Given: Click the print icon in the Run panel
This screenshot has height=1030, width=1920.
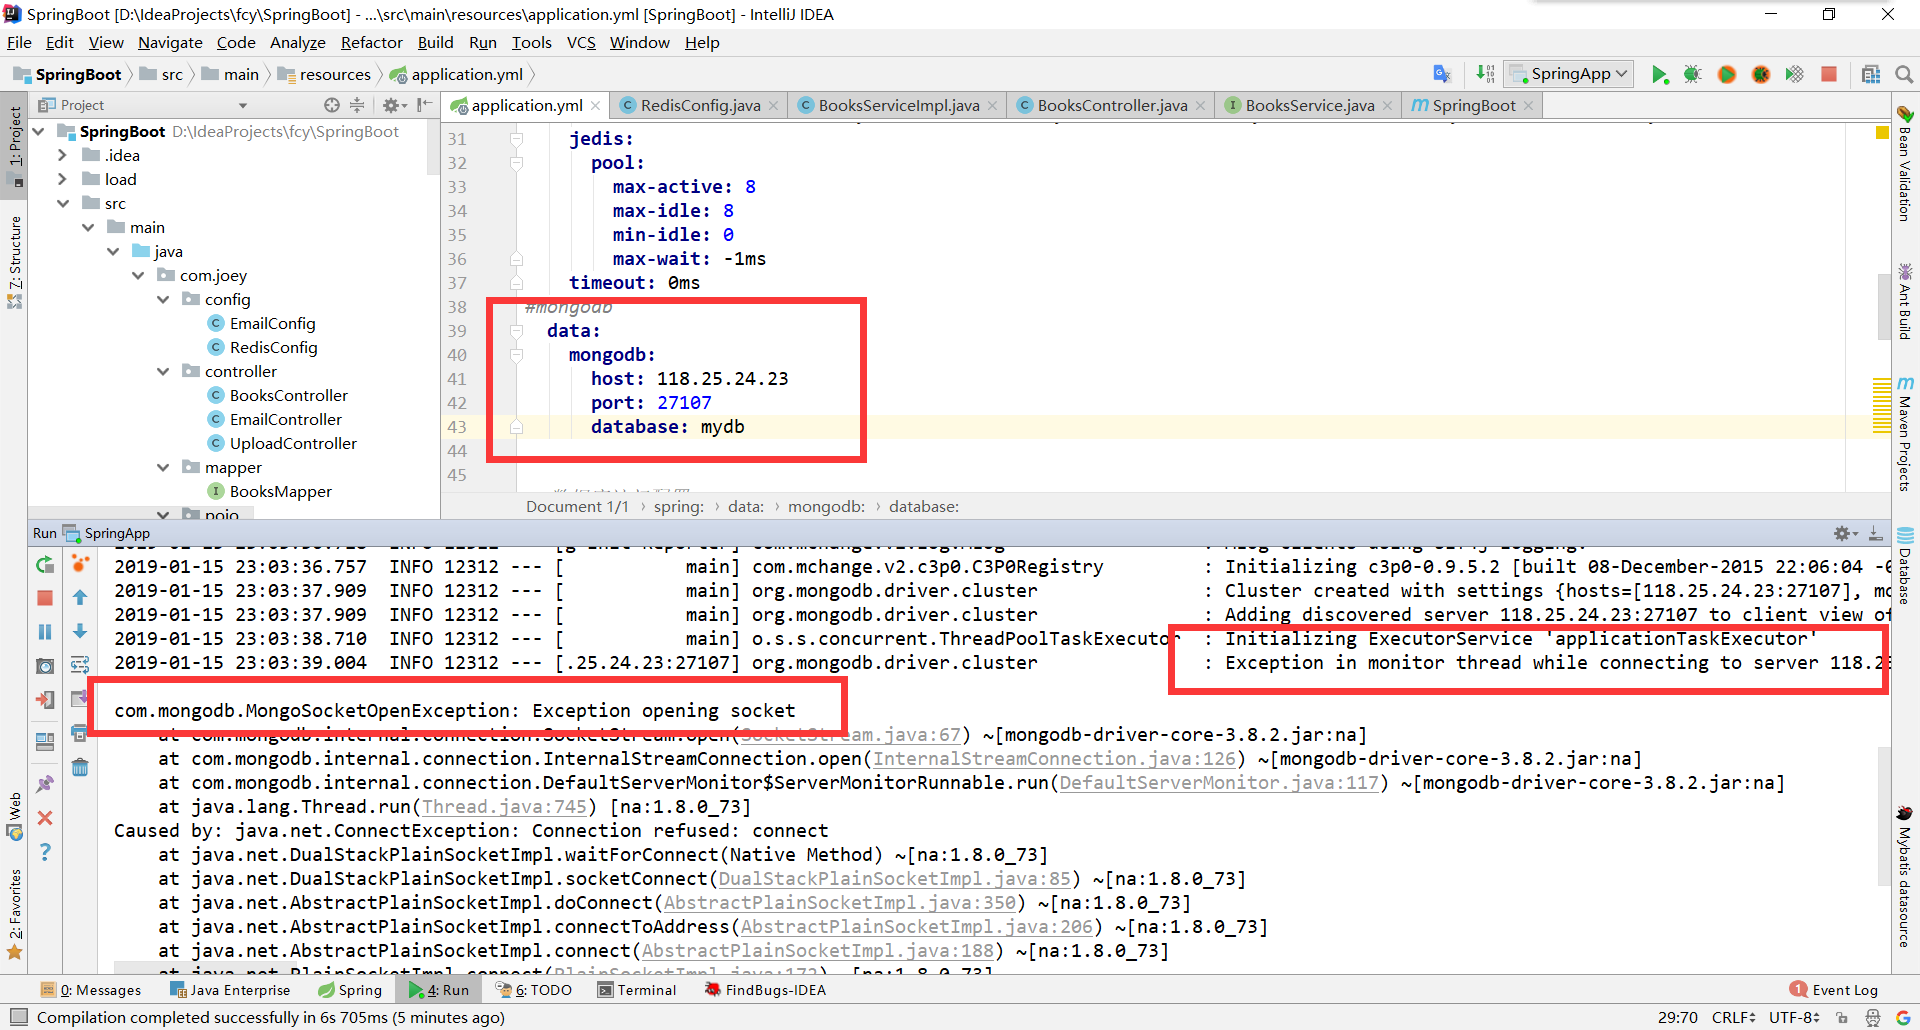Looking at the screenshot, I should [80, 733].
